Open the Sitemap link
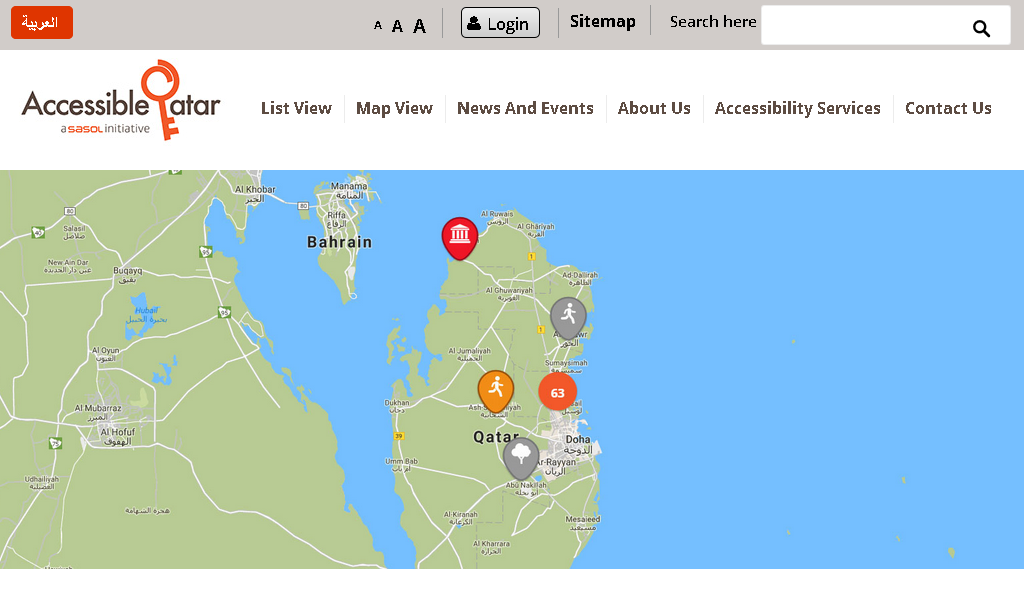Viewport: 1024px width, 600px height. click(603, 22)
